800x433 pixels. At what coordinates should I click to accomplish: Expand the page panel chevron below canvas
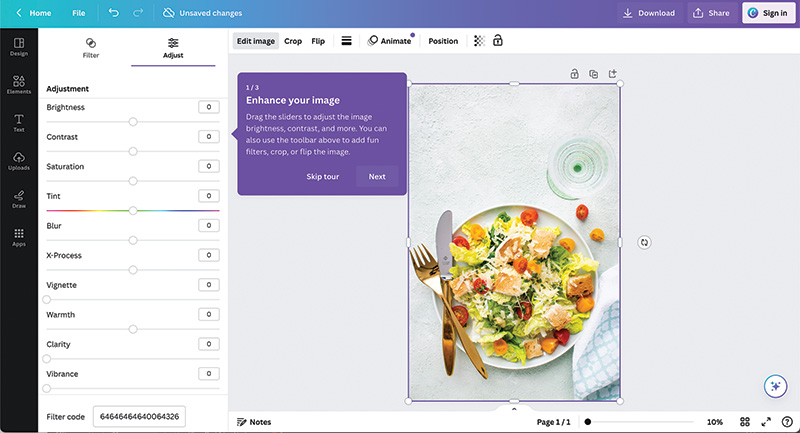514,408
